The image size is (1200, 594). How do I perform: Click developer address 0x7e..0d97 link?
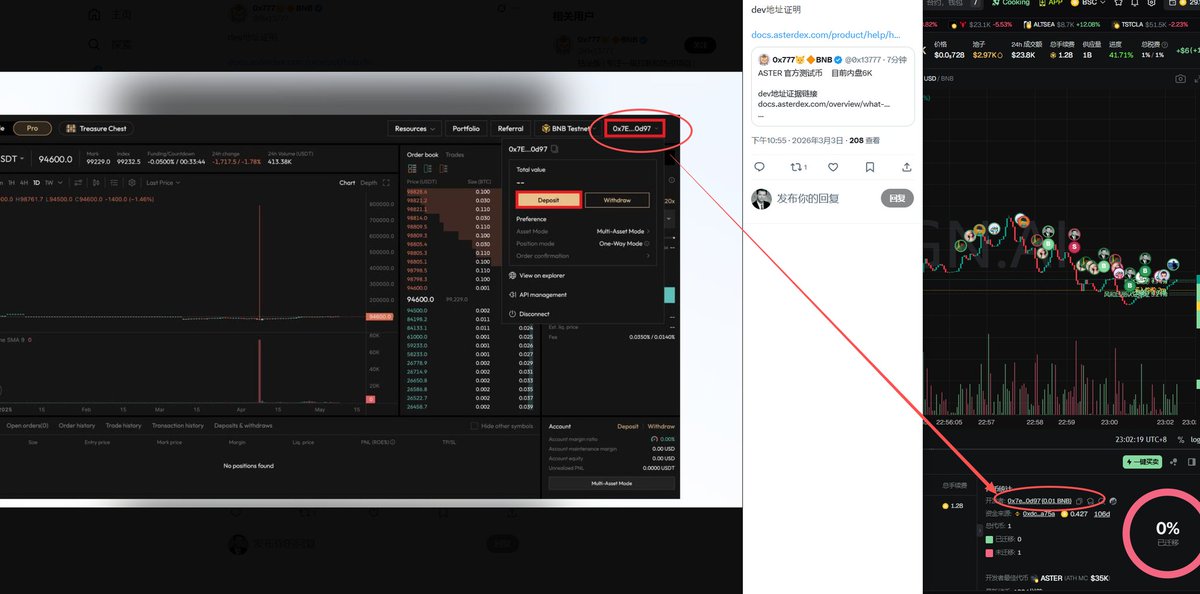pyautogui.click(x=1039, y=501)
